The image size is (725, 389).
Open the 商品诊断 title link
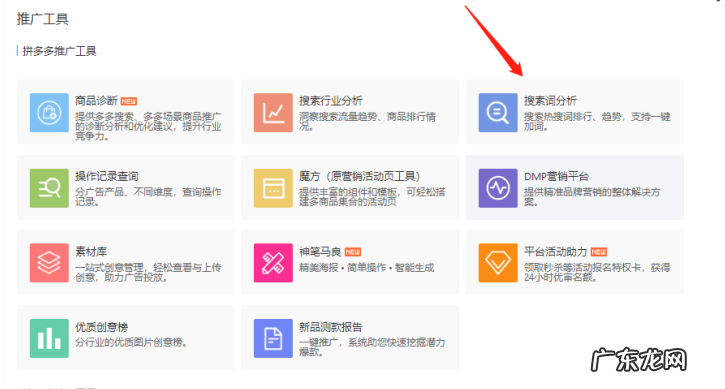96,101
